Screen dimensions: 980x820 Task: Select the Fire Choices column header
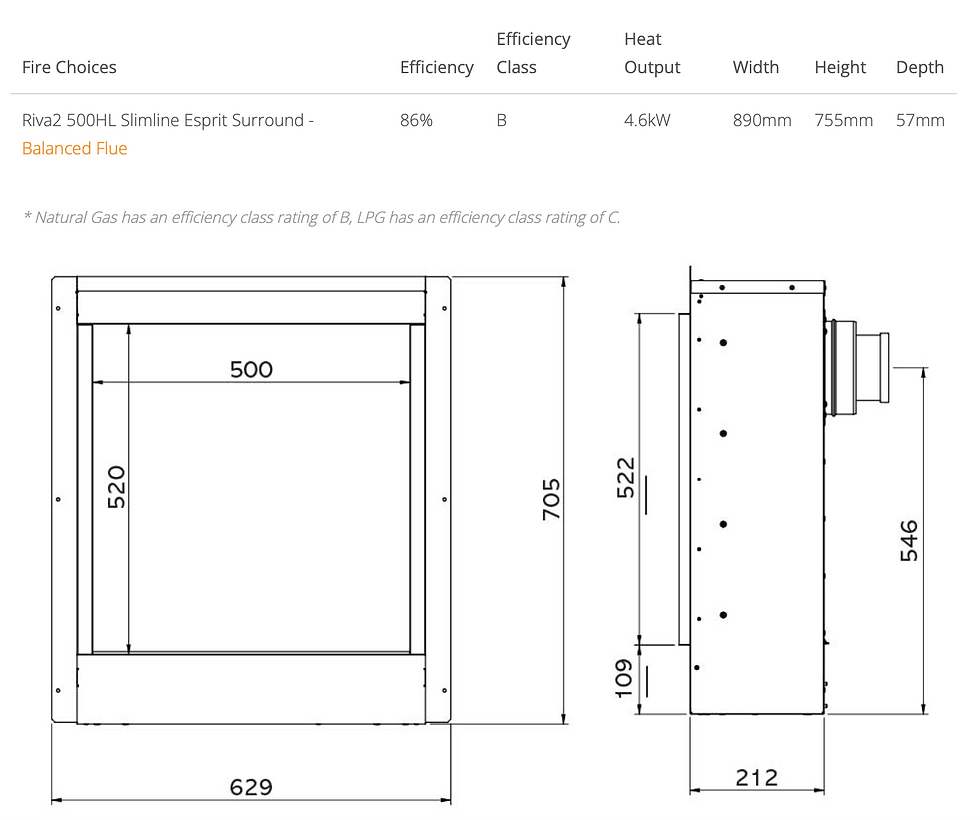69,68
